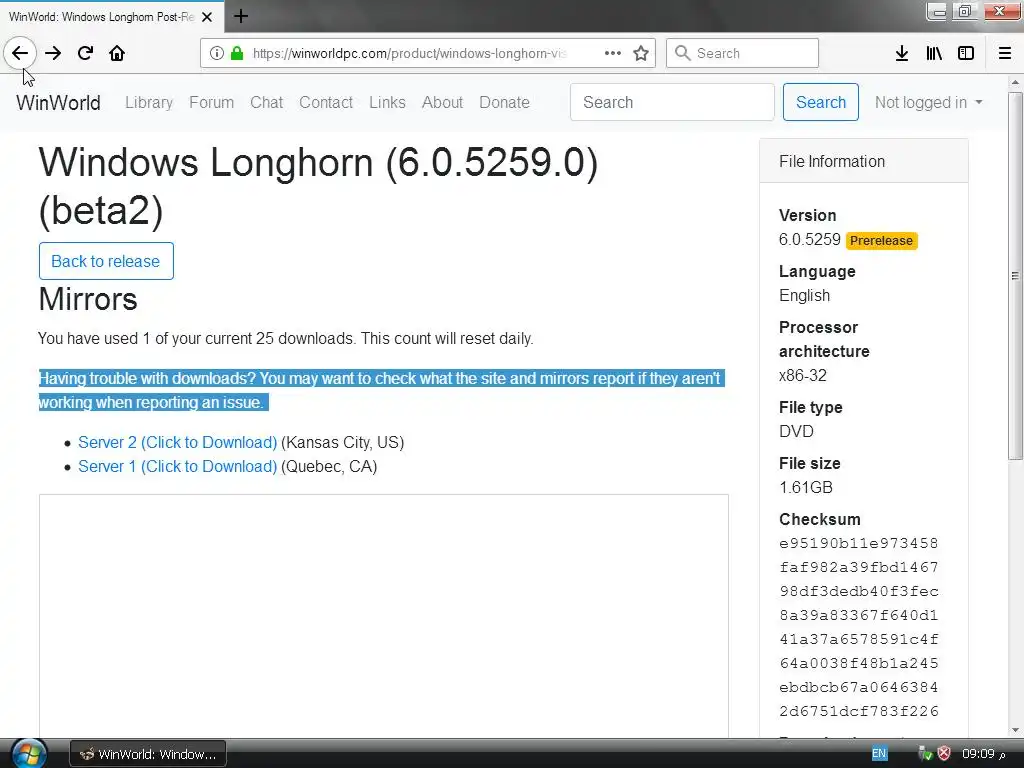Open a new browser tab

pos(241,16)
